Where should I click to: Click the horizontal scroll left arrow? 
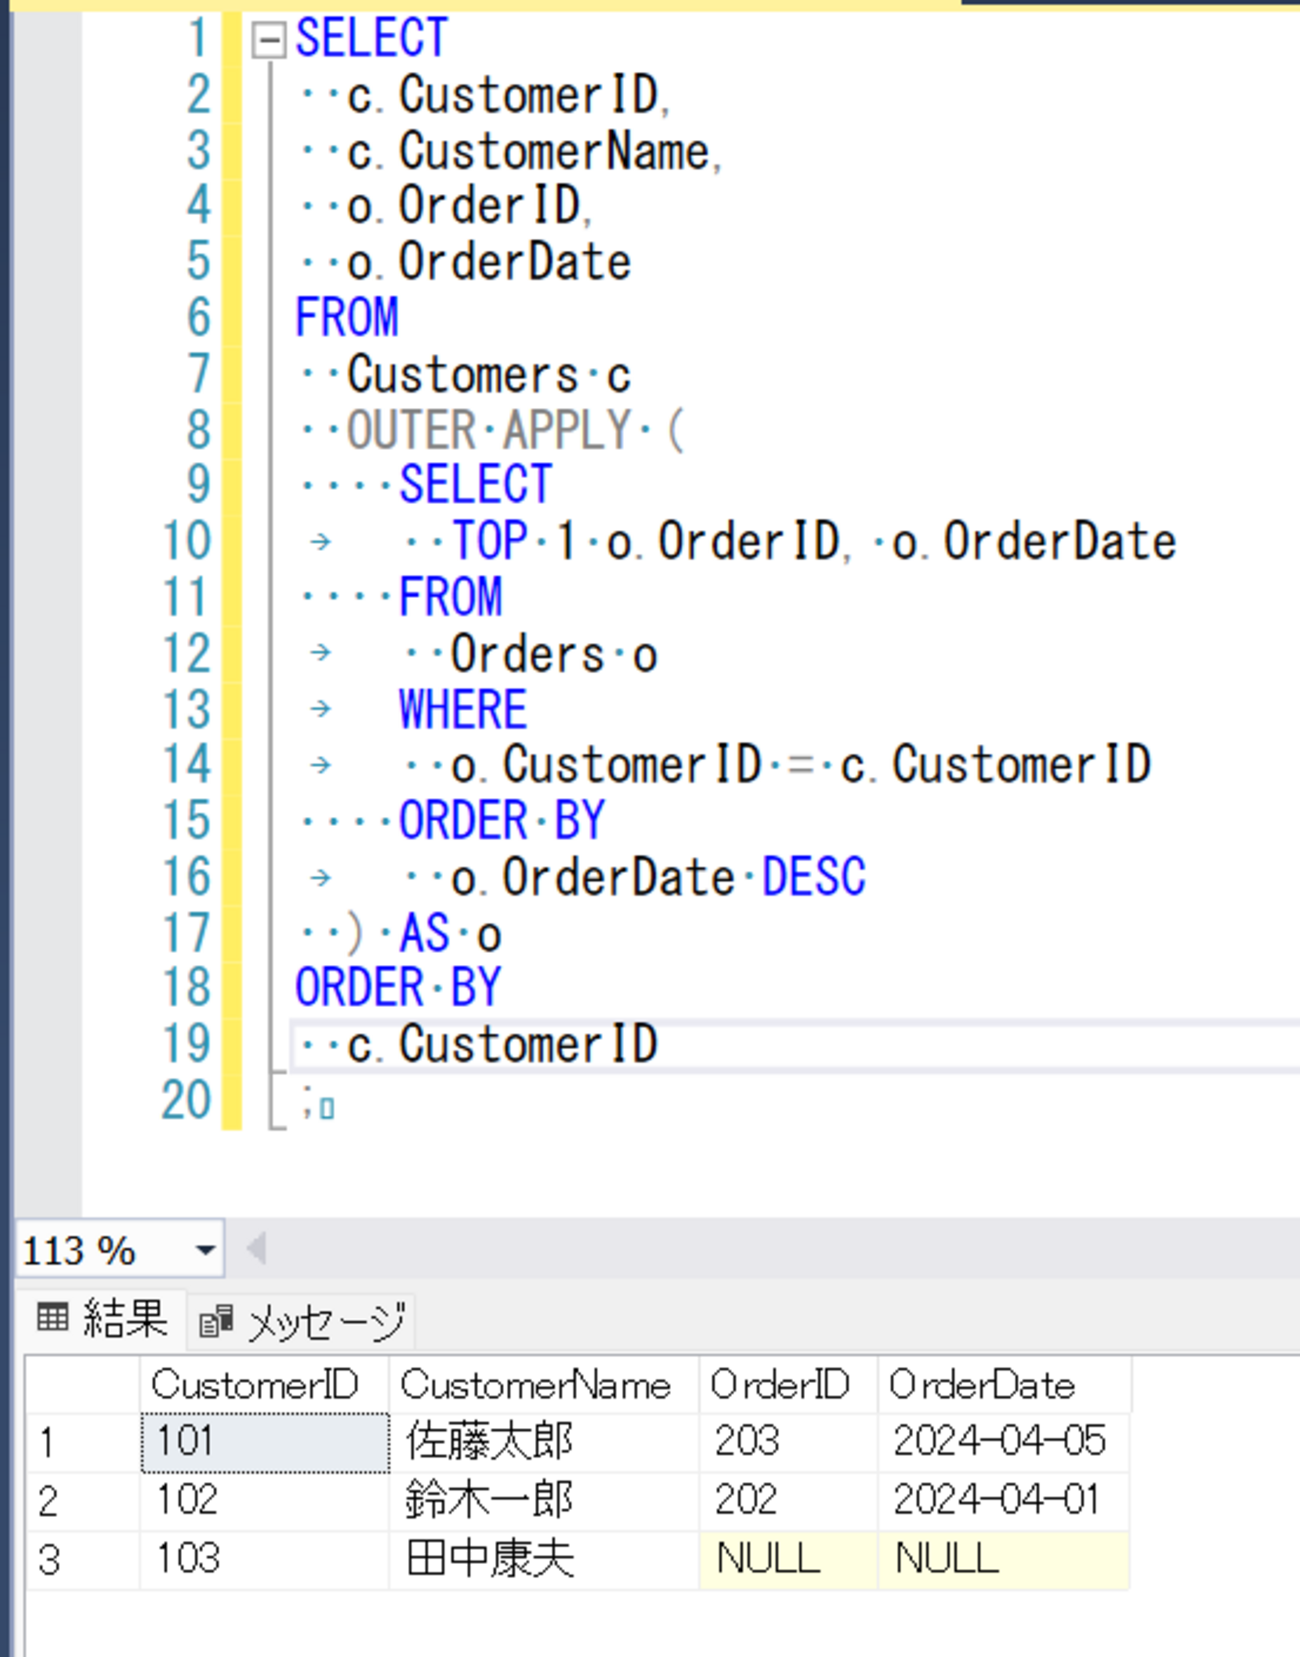click(256, 1248)
